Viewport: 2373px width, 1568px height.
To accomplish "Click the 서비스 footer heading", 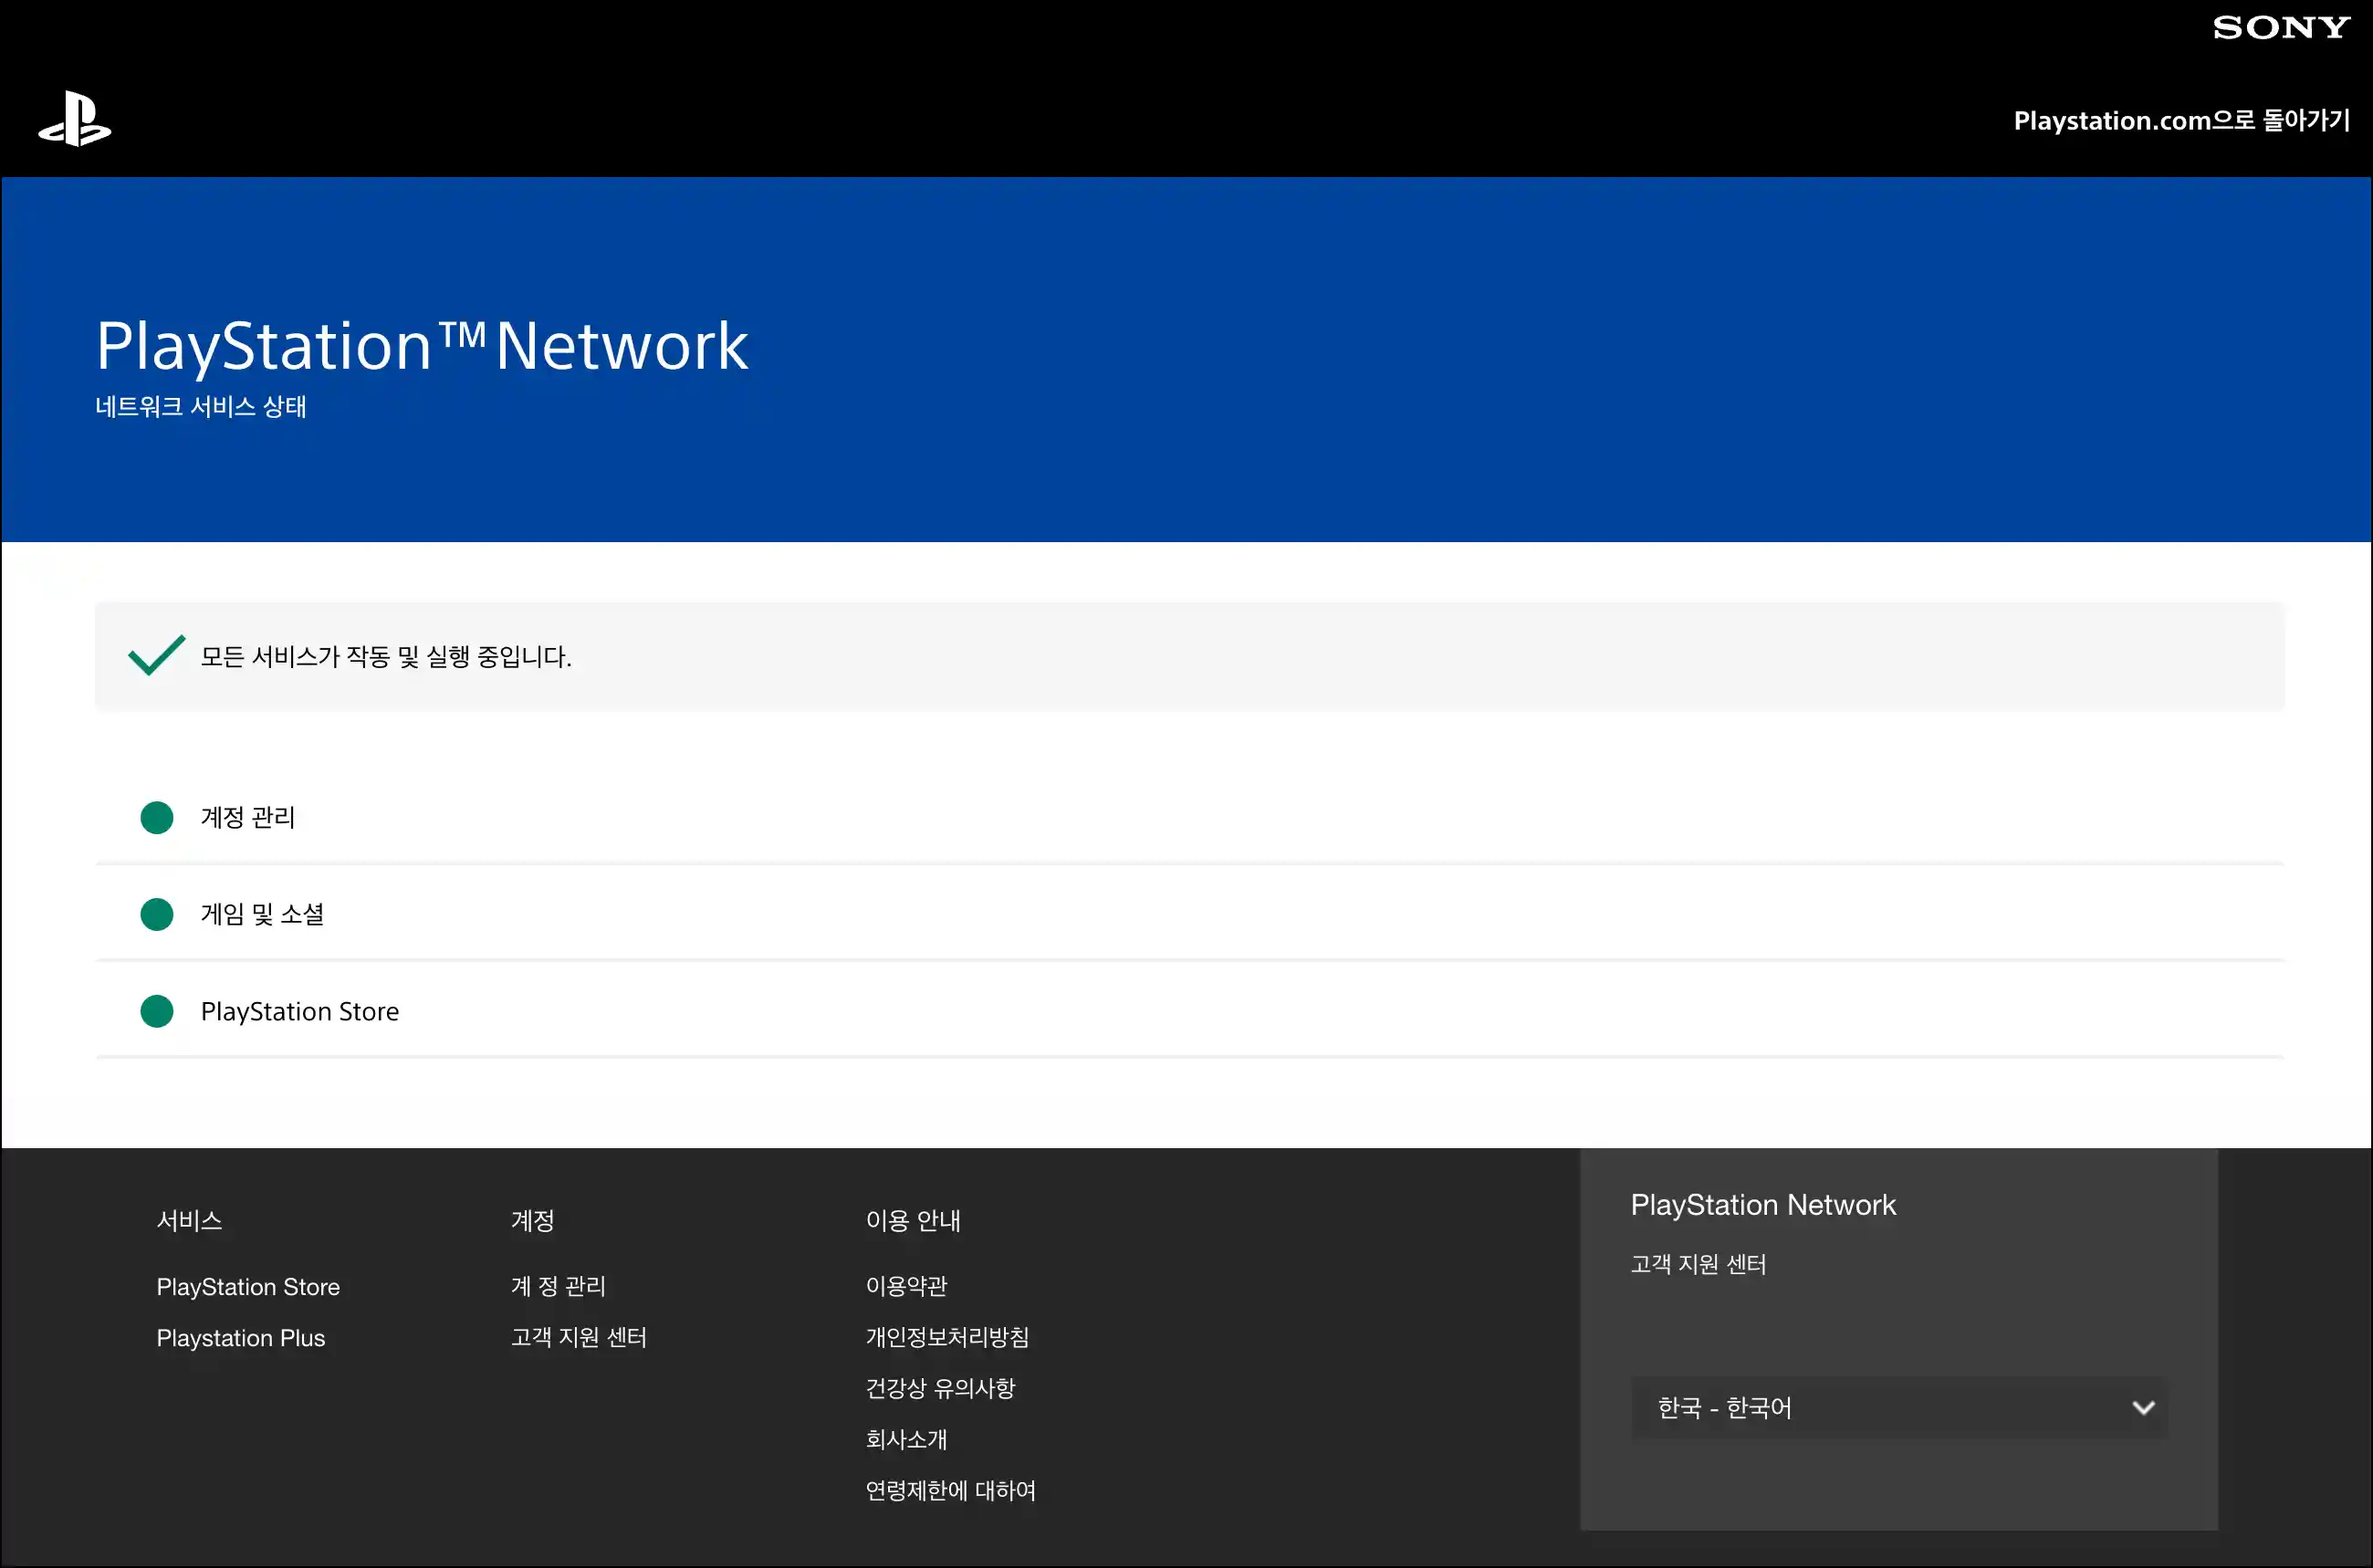I will click(x=189, y=1220).
